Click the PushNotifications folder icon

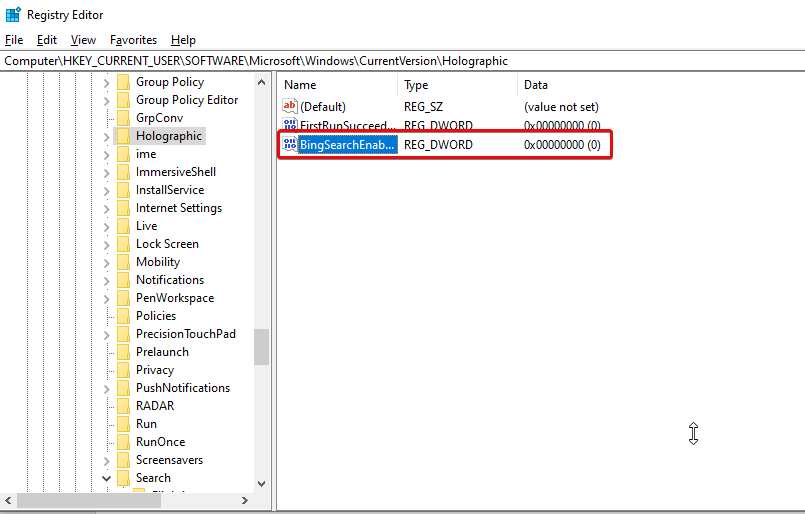click(x=123, y=388)
